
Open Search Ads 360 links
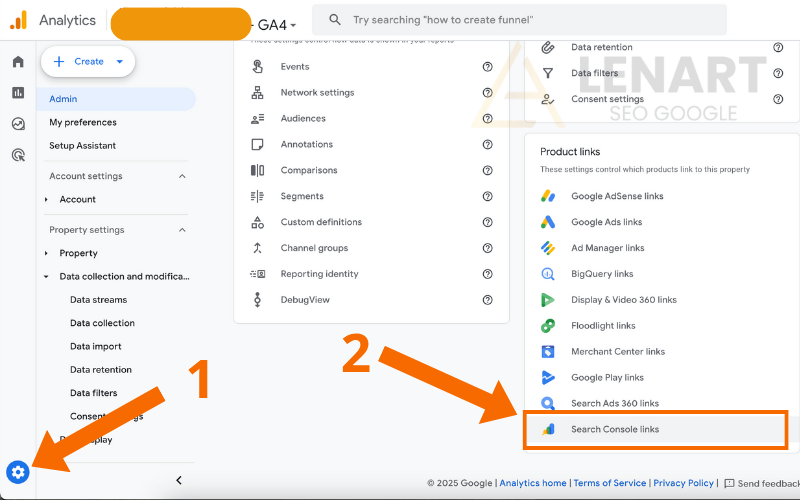[615, 404]
